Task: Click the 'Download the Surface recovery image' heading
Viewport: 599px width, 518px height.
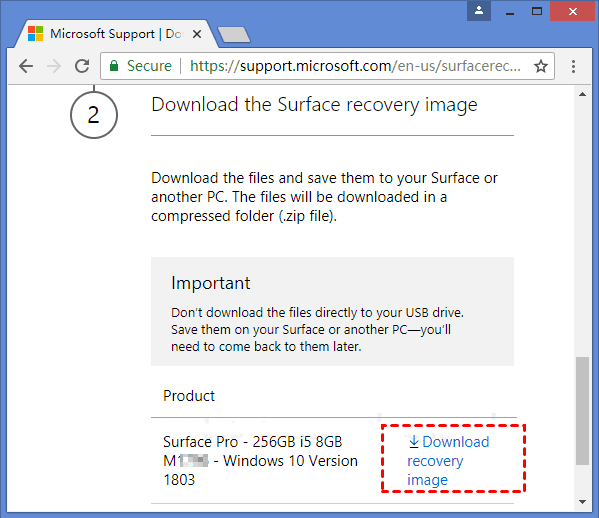Action: click(314, 105)
